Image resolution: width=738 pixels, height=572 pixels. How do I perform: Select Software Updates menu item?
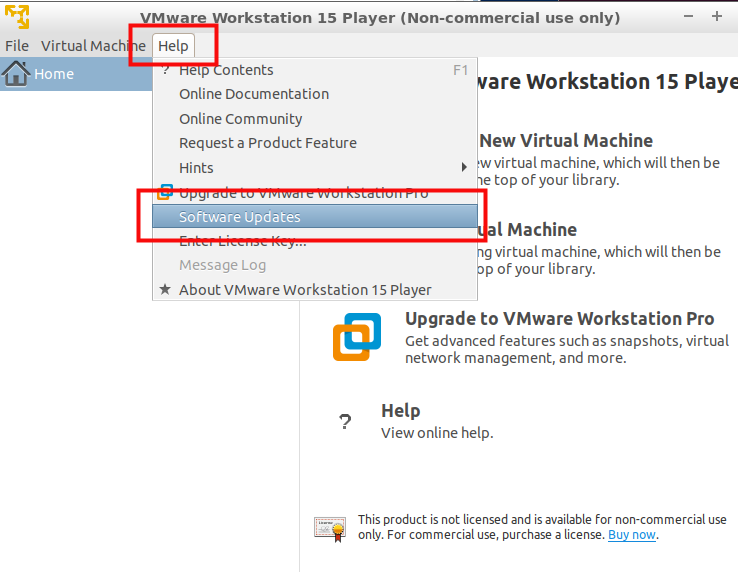click(x=315, y=217)
